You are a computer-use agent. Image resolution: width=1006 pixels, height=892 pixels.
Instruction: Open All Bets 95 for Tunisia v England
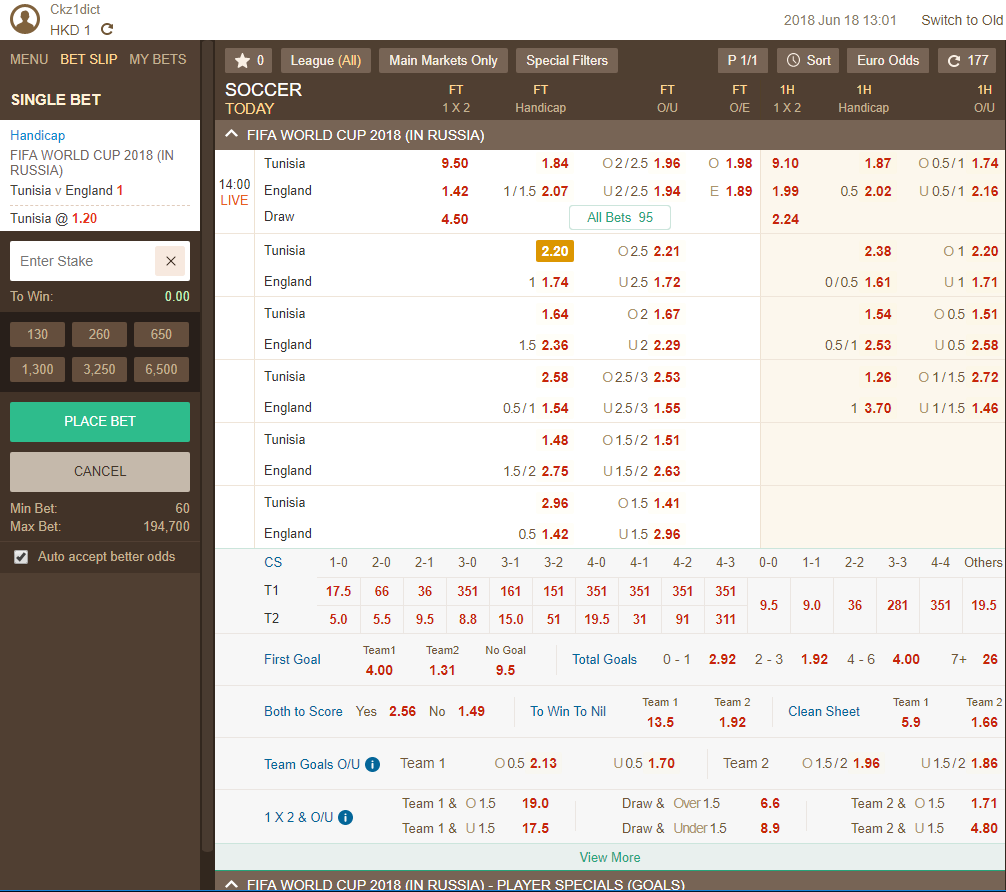[620, 218]
